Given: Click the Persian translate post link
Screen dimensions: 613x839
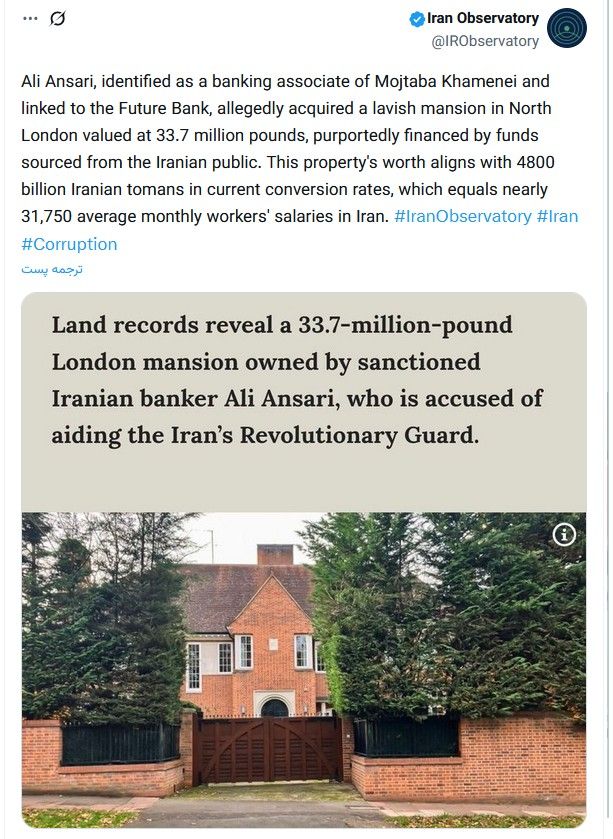Looking at the screenshot, I should tap(52, 269).
